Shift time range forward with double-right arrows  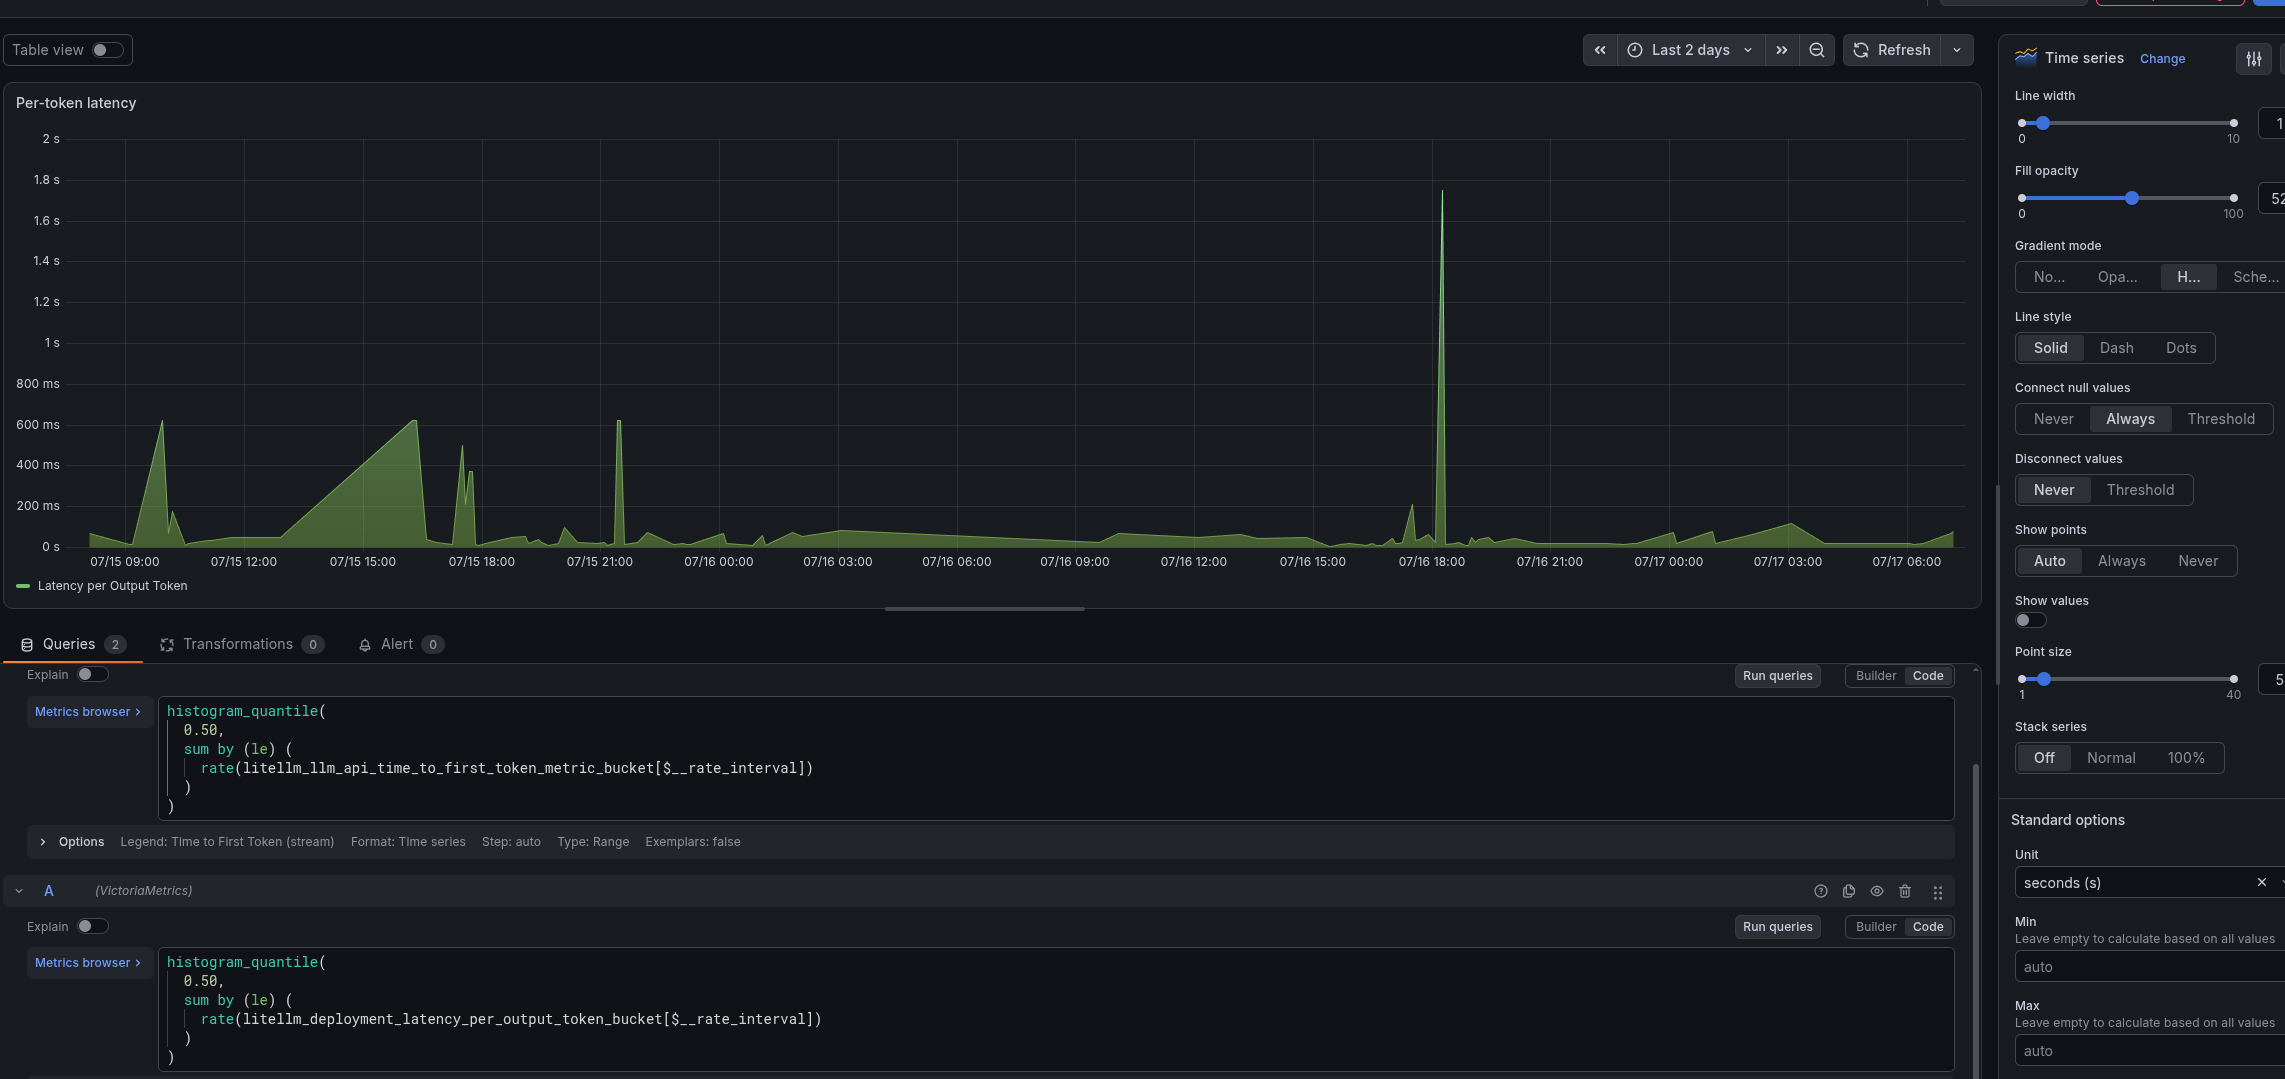point(1782,50)
